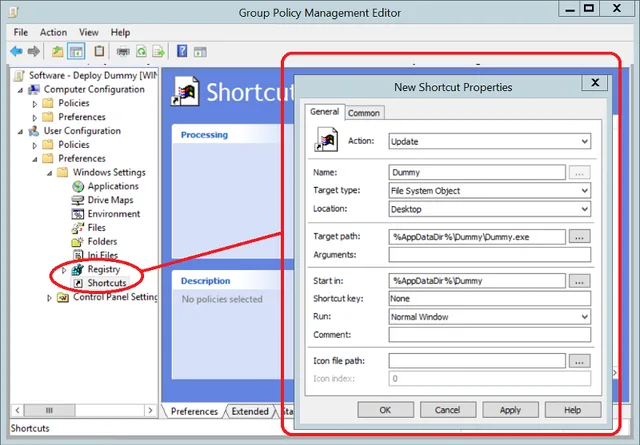Switch to the Common tab
640x445 pixels.
pyautogui.click(x=364, y=113)
